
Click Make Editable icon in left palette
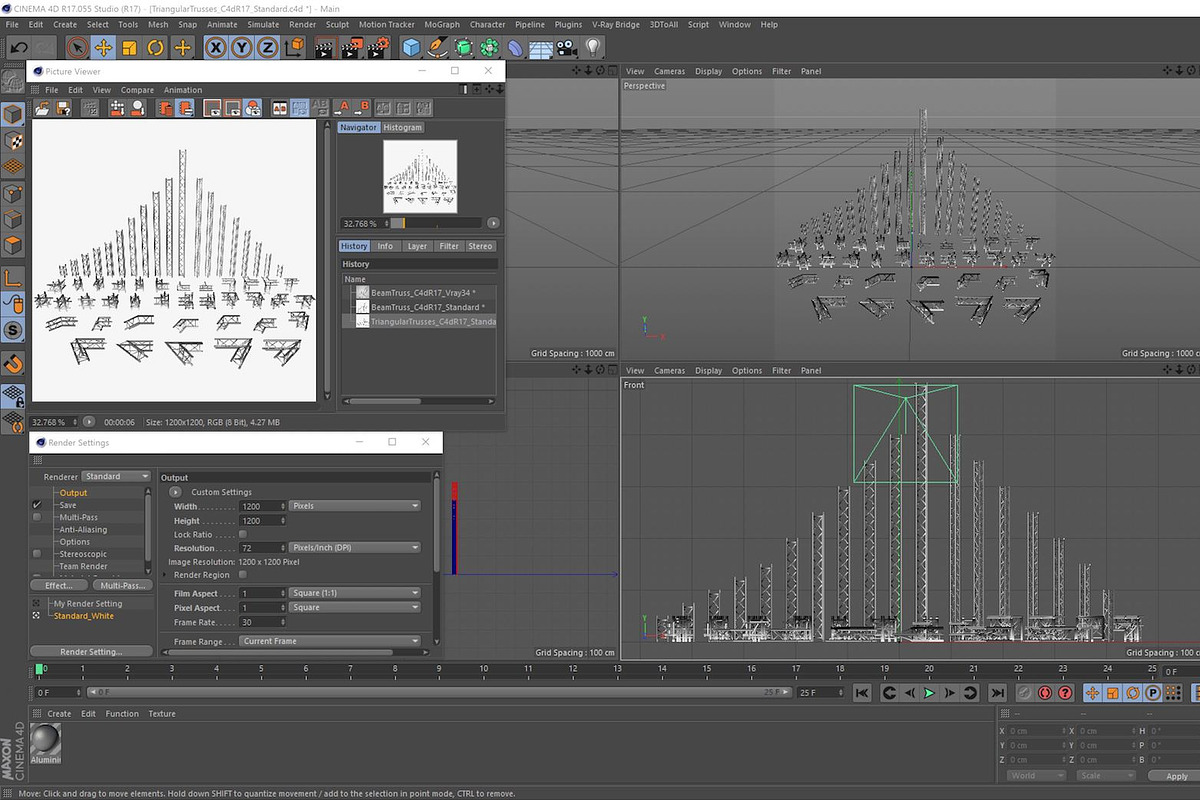(x=13, y=83)
